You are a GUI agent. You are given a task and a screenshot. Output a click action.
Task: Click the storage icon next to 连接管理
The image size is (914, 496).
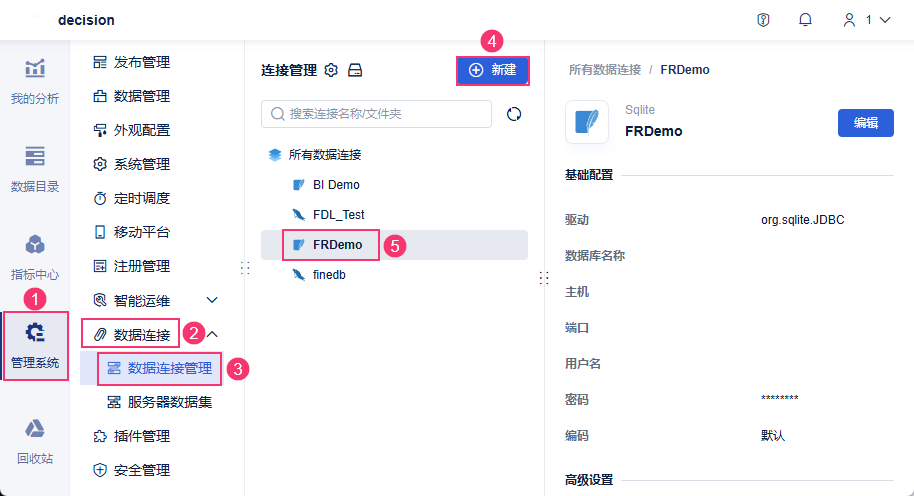click(354, 70)
